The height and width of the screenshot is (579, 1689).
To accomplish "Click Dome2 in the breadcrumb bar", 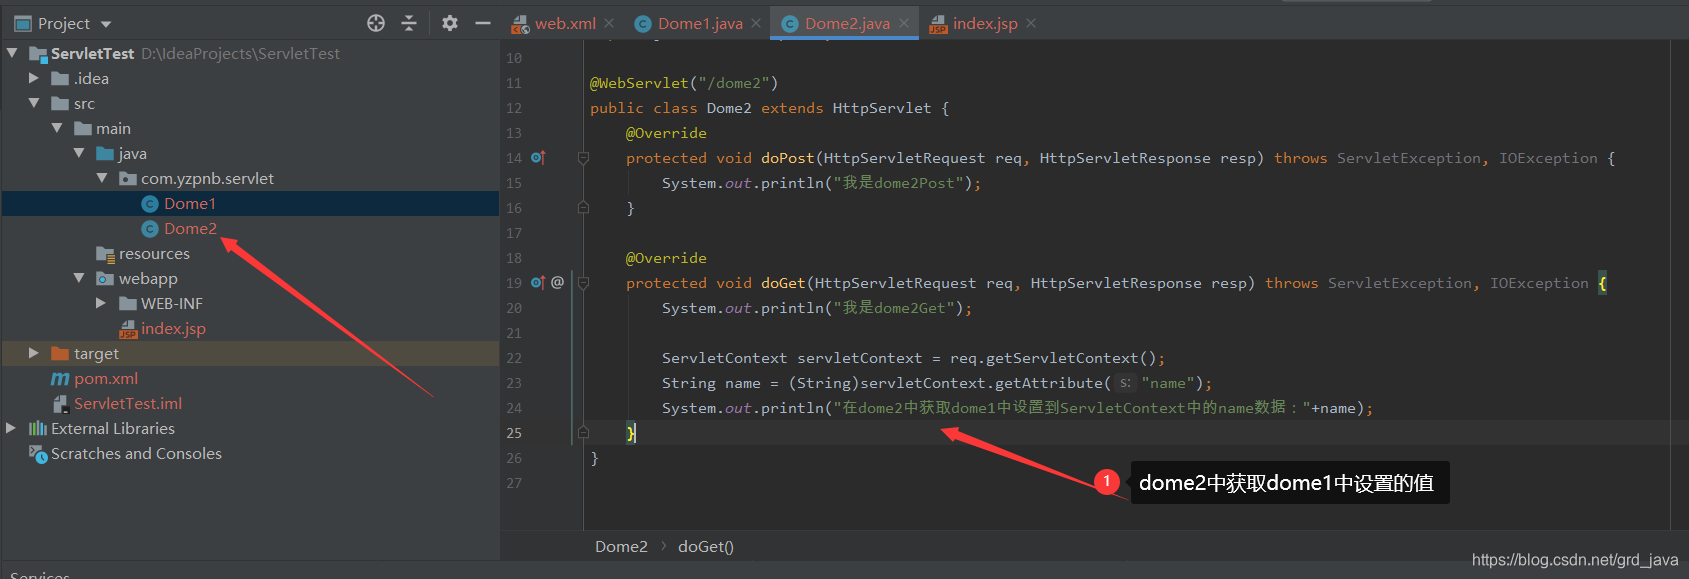I will tap(621, 546).
